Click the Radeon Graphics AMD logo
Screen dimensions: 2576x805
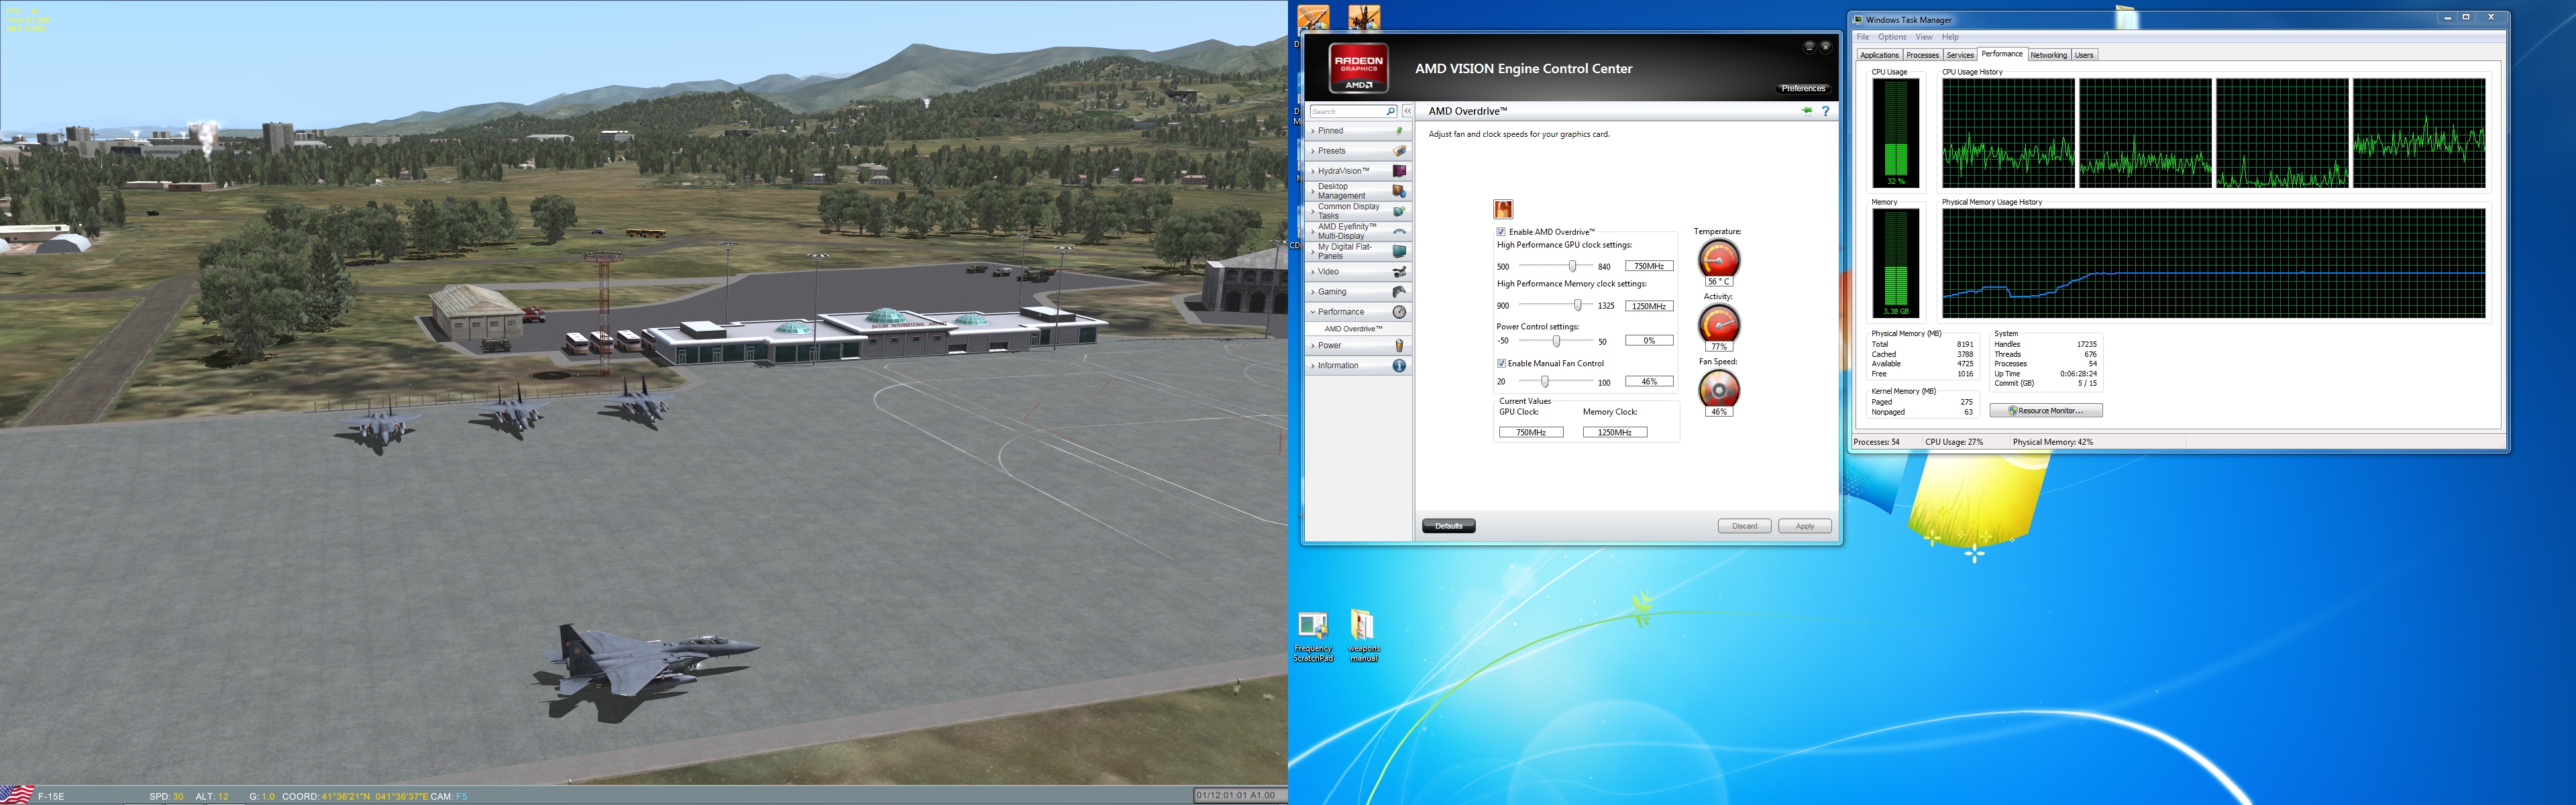pos(1358,68)
